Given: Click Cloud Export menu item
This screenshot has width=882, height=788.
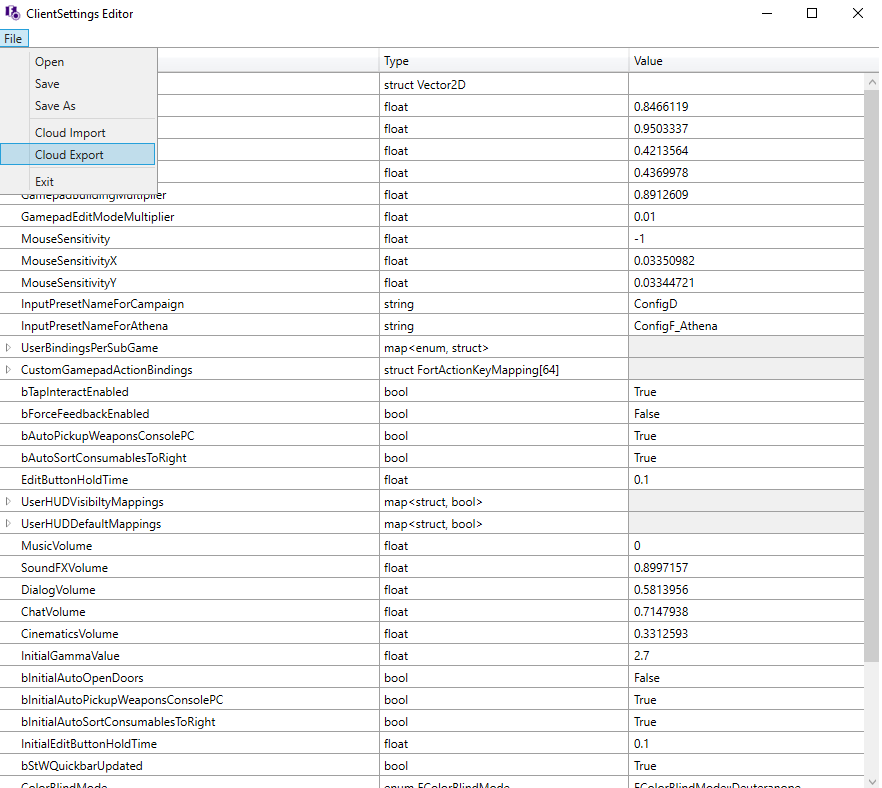Looking at the screenshot, I should (x=78, y=154).
